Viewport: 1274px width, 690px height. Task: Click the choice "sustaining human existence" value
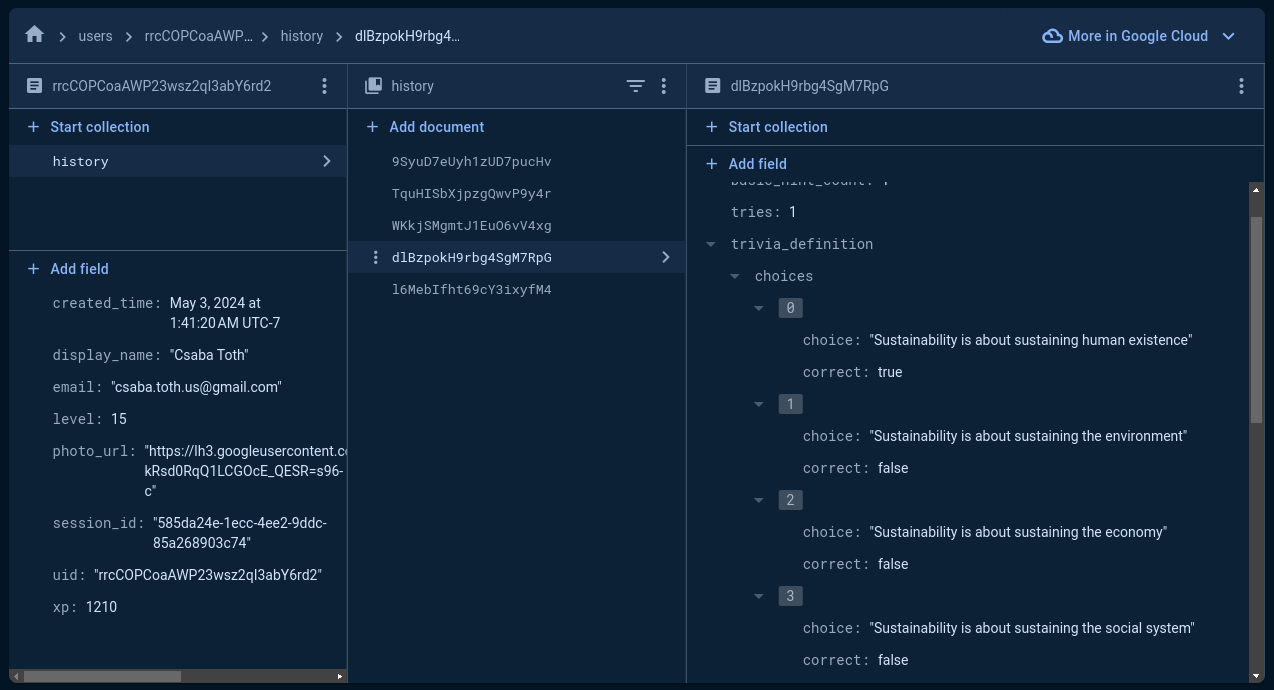[x=1031, y=340]
